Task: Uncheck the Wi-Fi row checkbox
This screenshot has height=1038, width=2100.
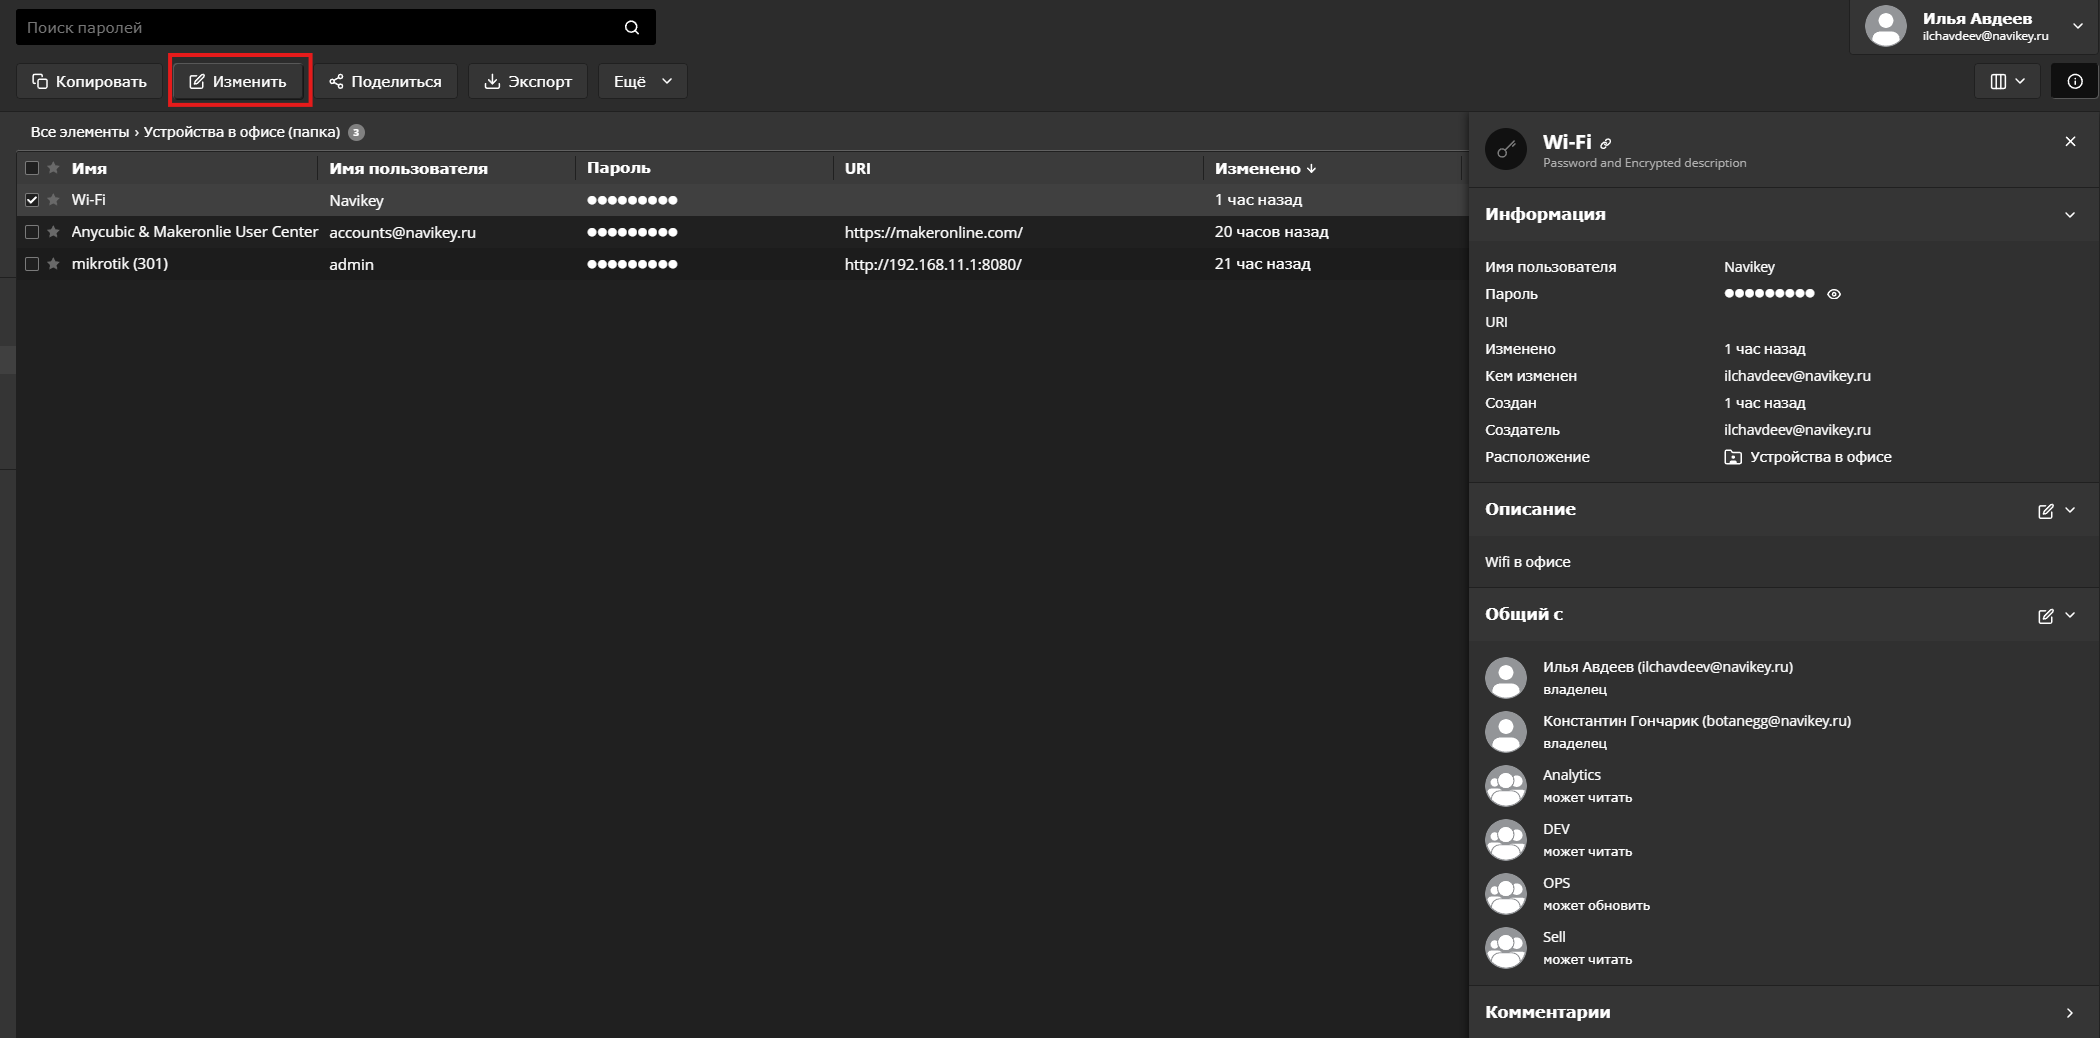Action: (32, 200)
